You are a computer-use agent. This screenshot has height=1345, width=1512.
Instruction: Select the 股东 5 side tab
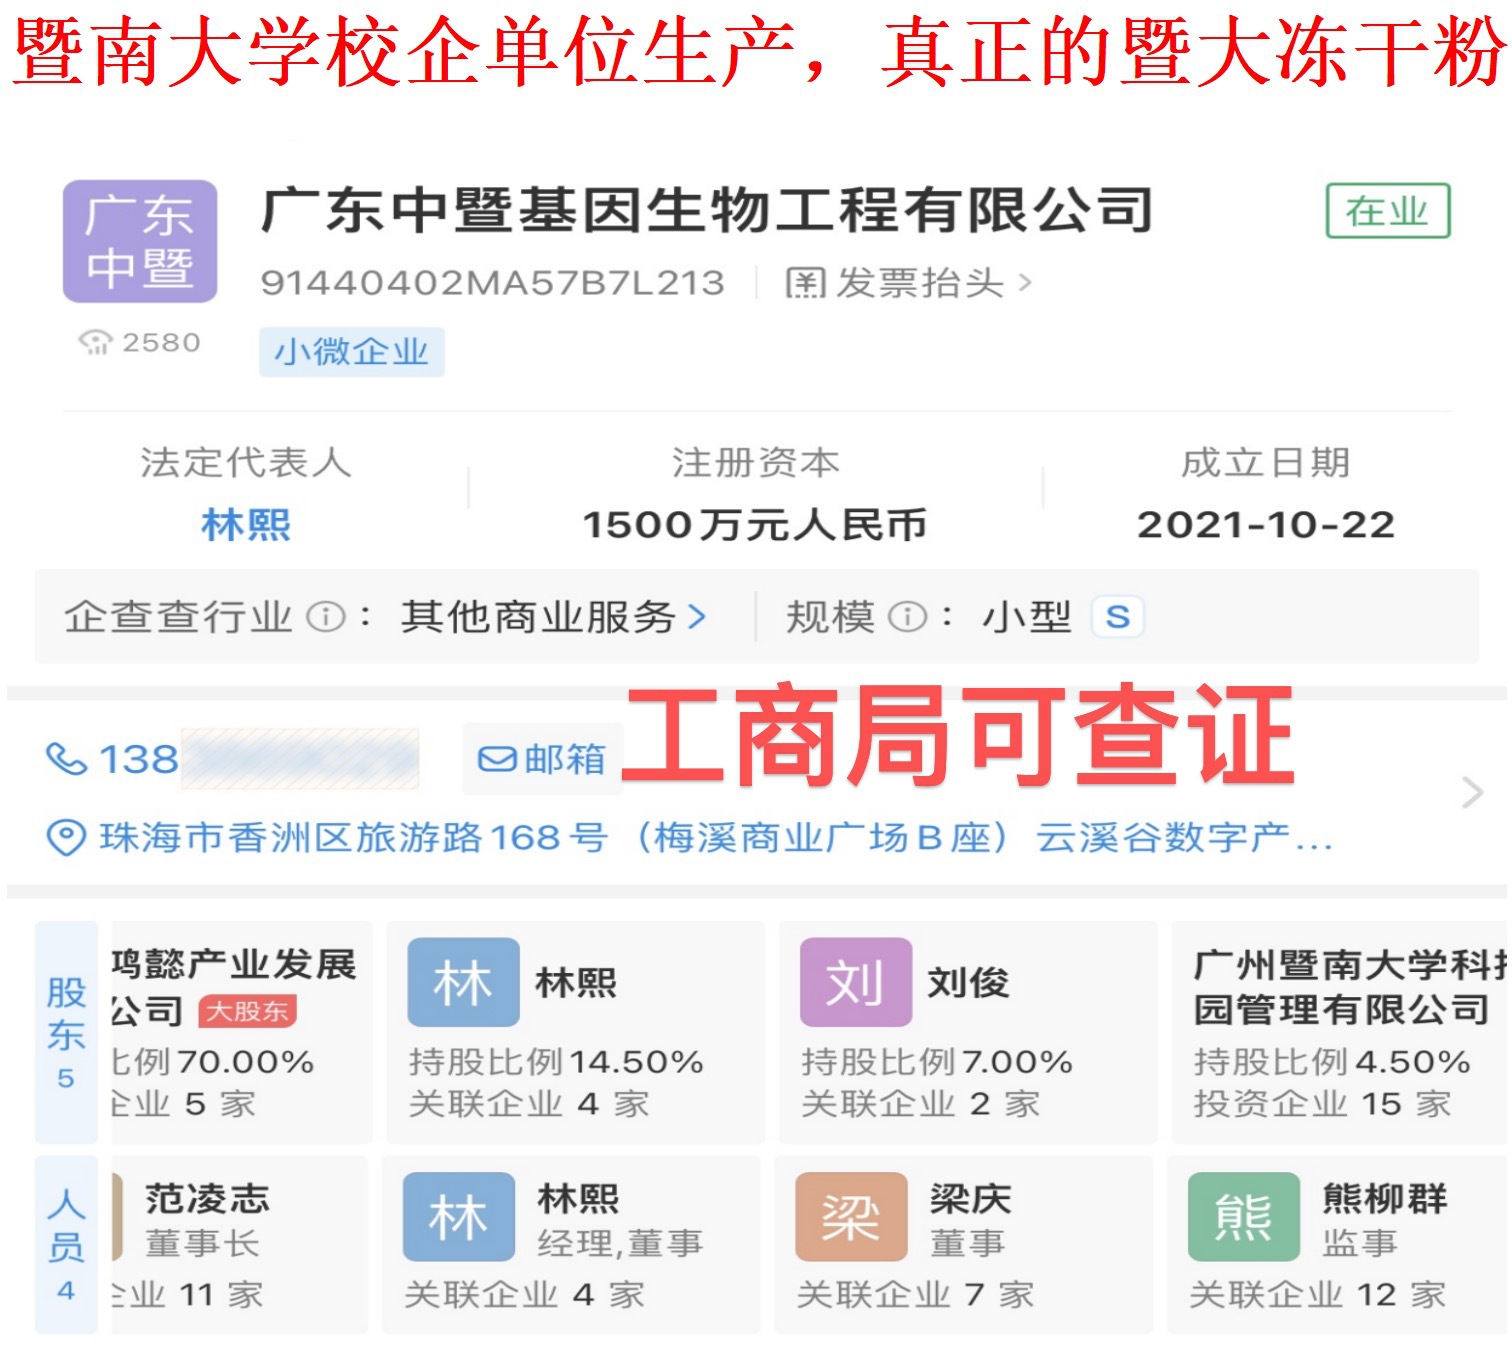(67, 1033)
